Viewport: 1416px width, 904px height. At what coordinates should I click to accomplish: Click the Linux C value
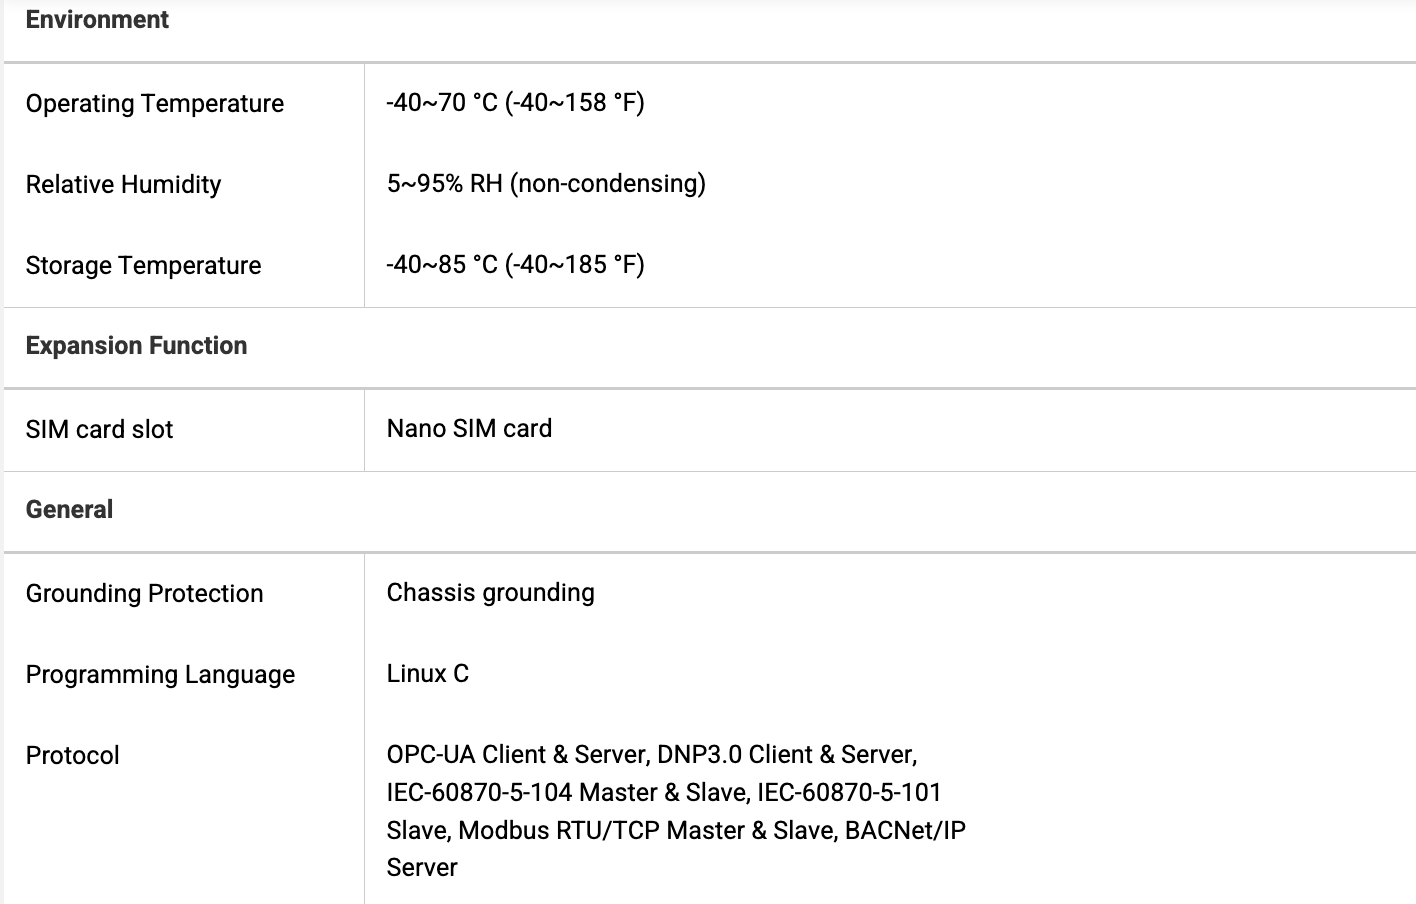427,674
